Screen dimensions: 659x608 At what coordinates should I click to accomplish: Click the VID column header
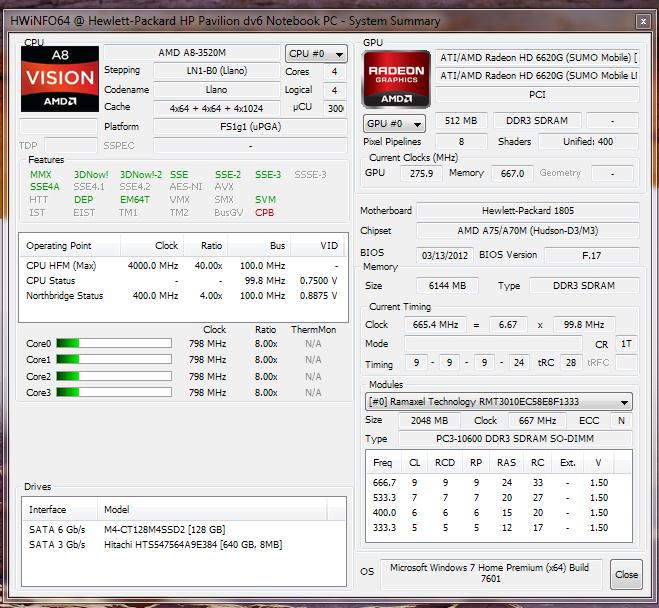317,246
